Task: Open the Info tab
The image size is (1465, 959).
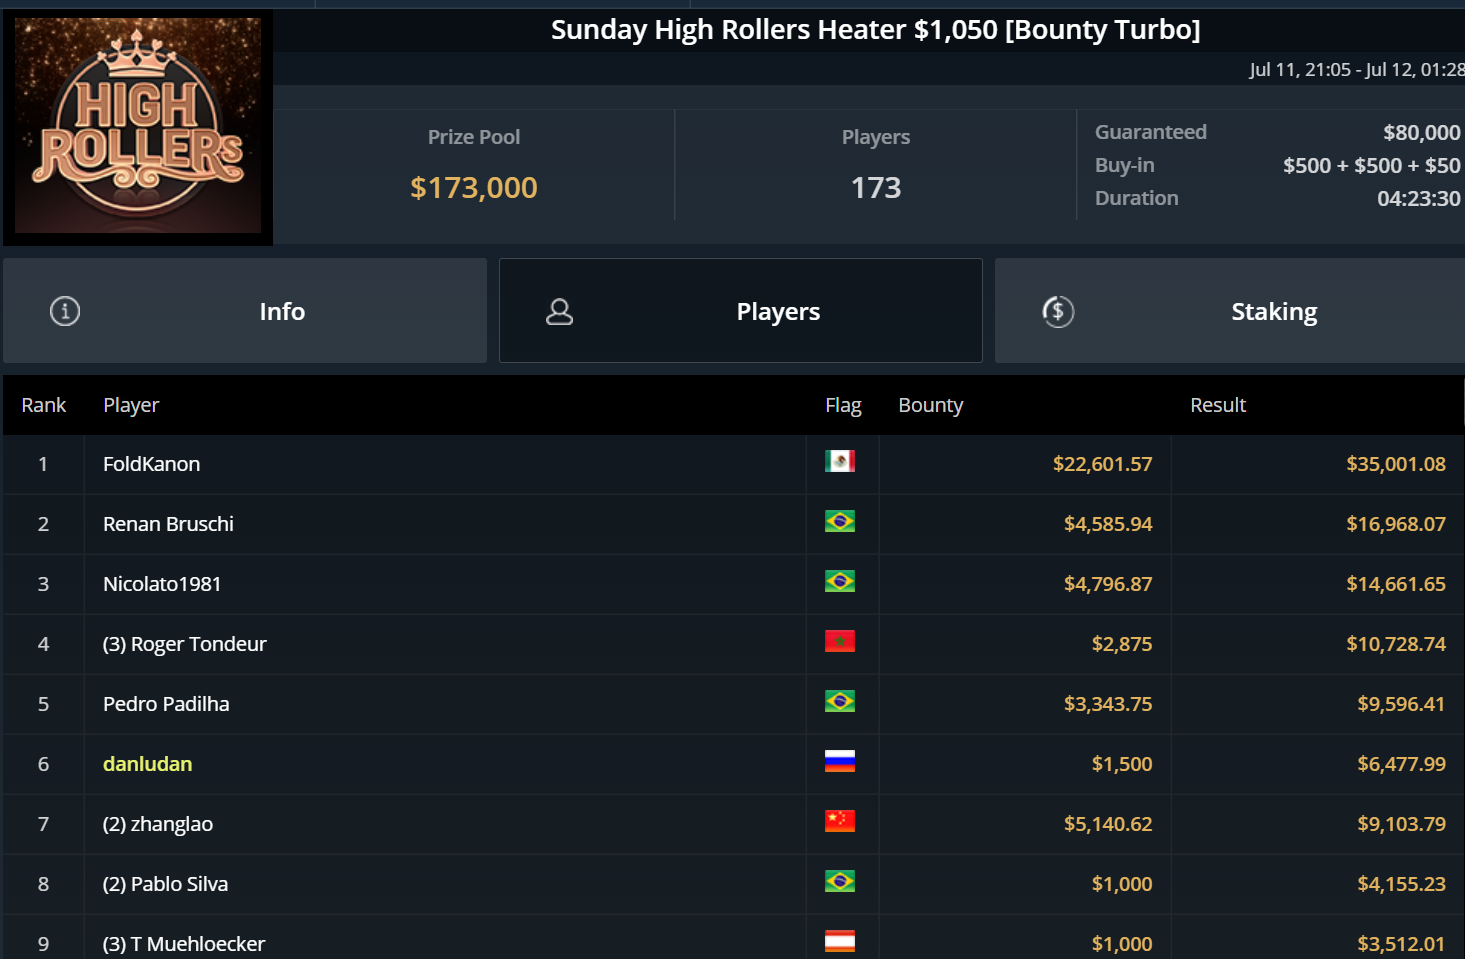Action: point(245,311)
